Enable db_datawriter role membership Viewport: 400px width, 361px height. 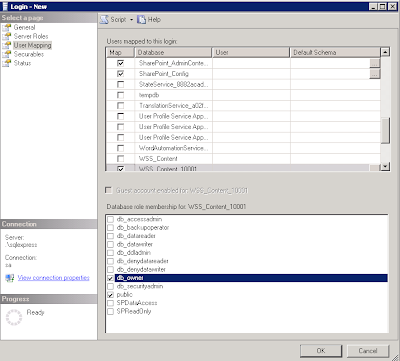coord(110,244)
